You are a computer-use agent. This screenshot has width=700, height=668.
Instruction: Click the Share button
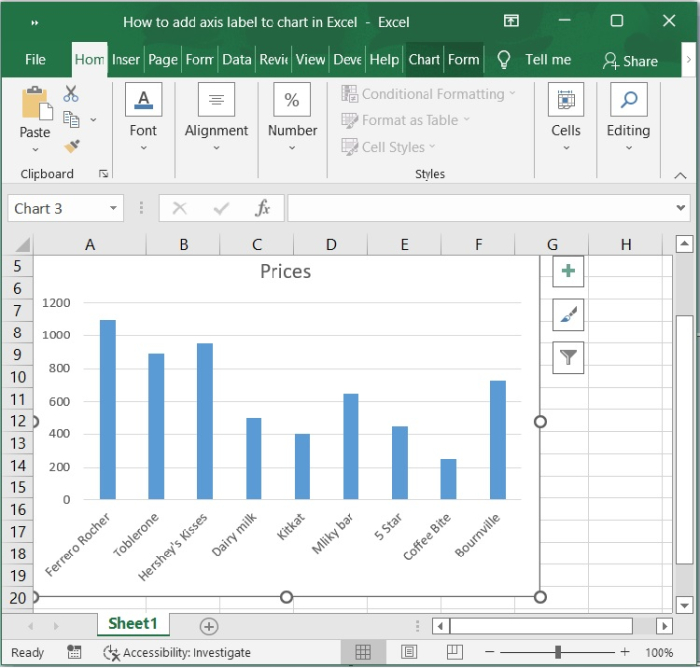click(x=630, y=61)
